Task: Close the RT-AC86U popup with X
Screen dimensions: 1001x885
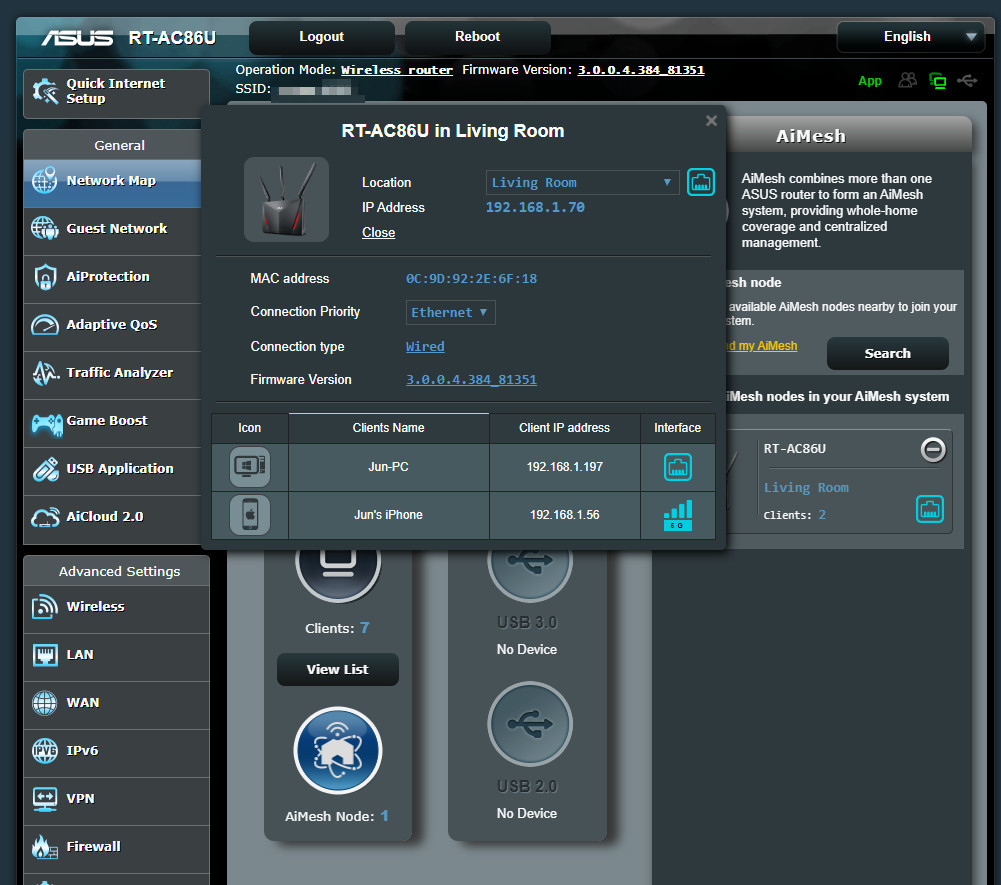Action: (x=711, y=121)
